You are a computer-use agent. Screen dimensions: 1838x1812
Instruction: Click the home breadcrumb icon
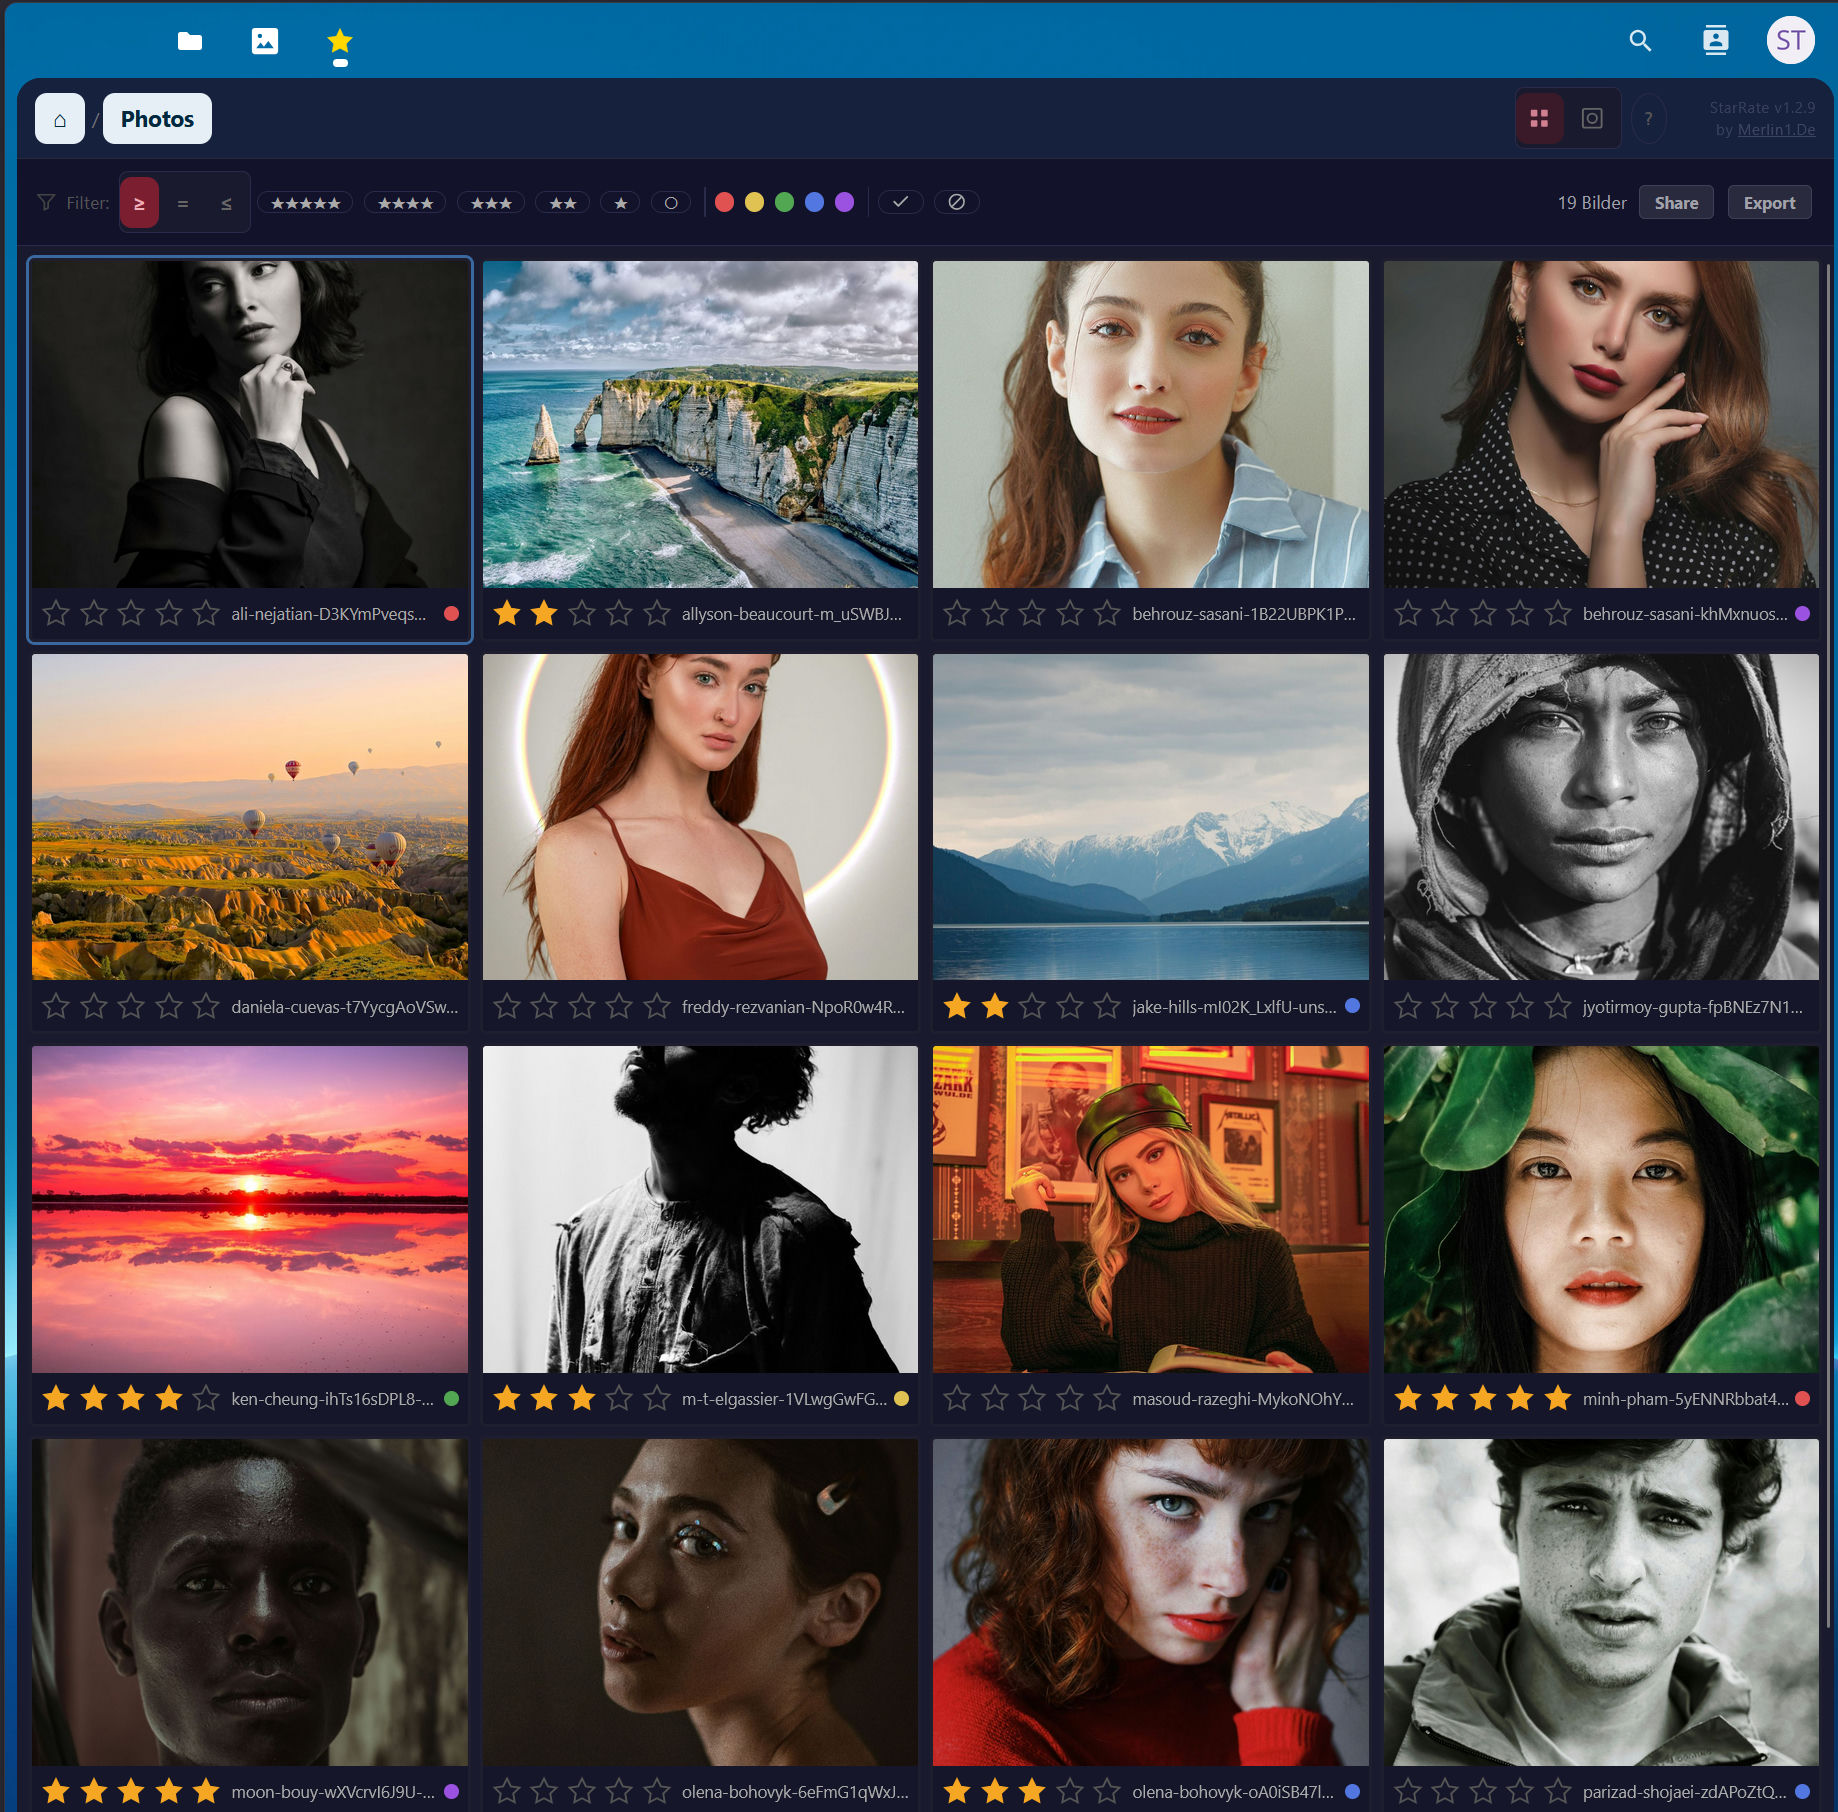(x=59, y=118)
